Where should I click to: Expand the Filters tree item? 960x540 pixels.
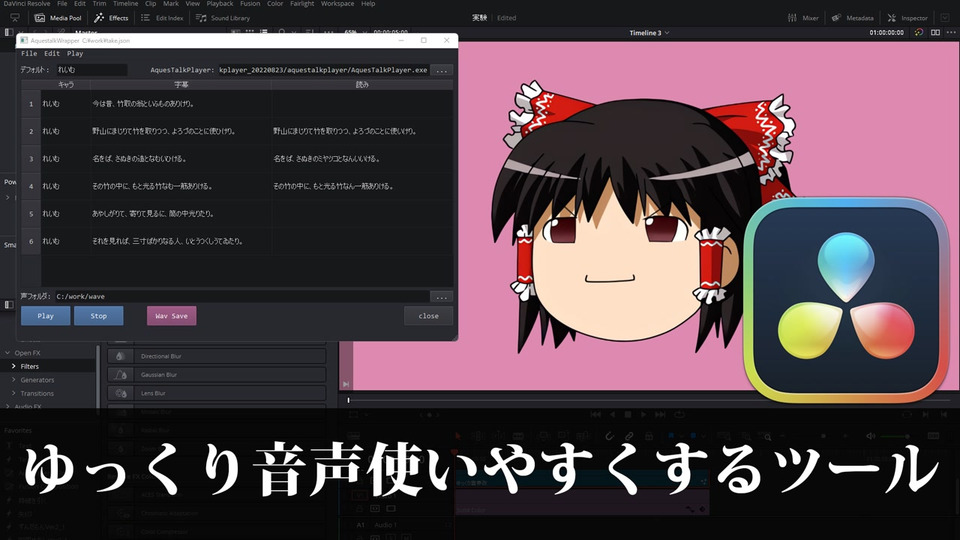13,366
